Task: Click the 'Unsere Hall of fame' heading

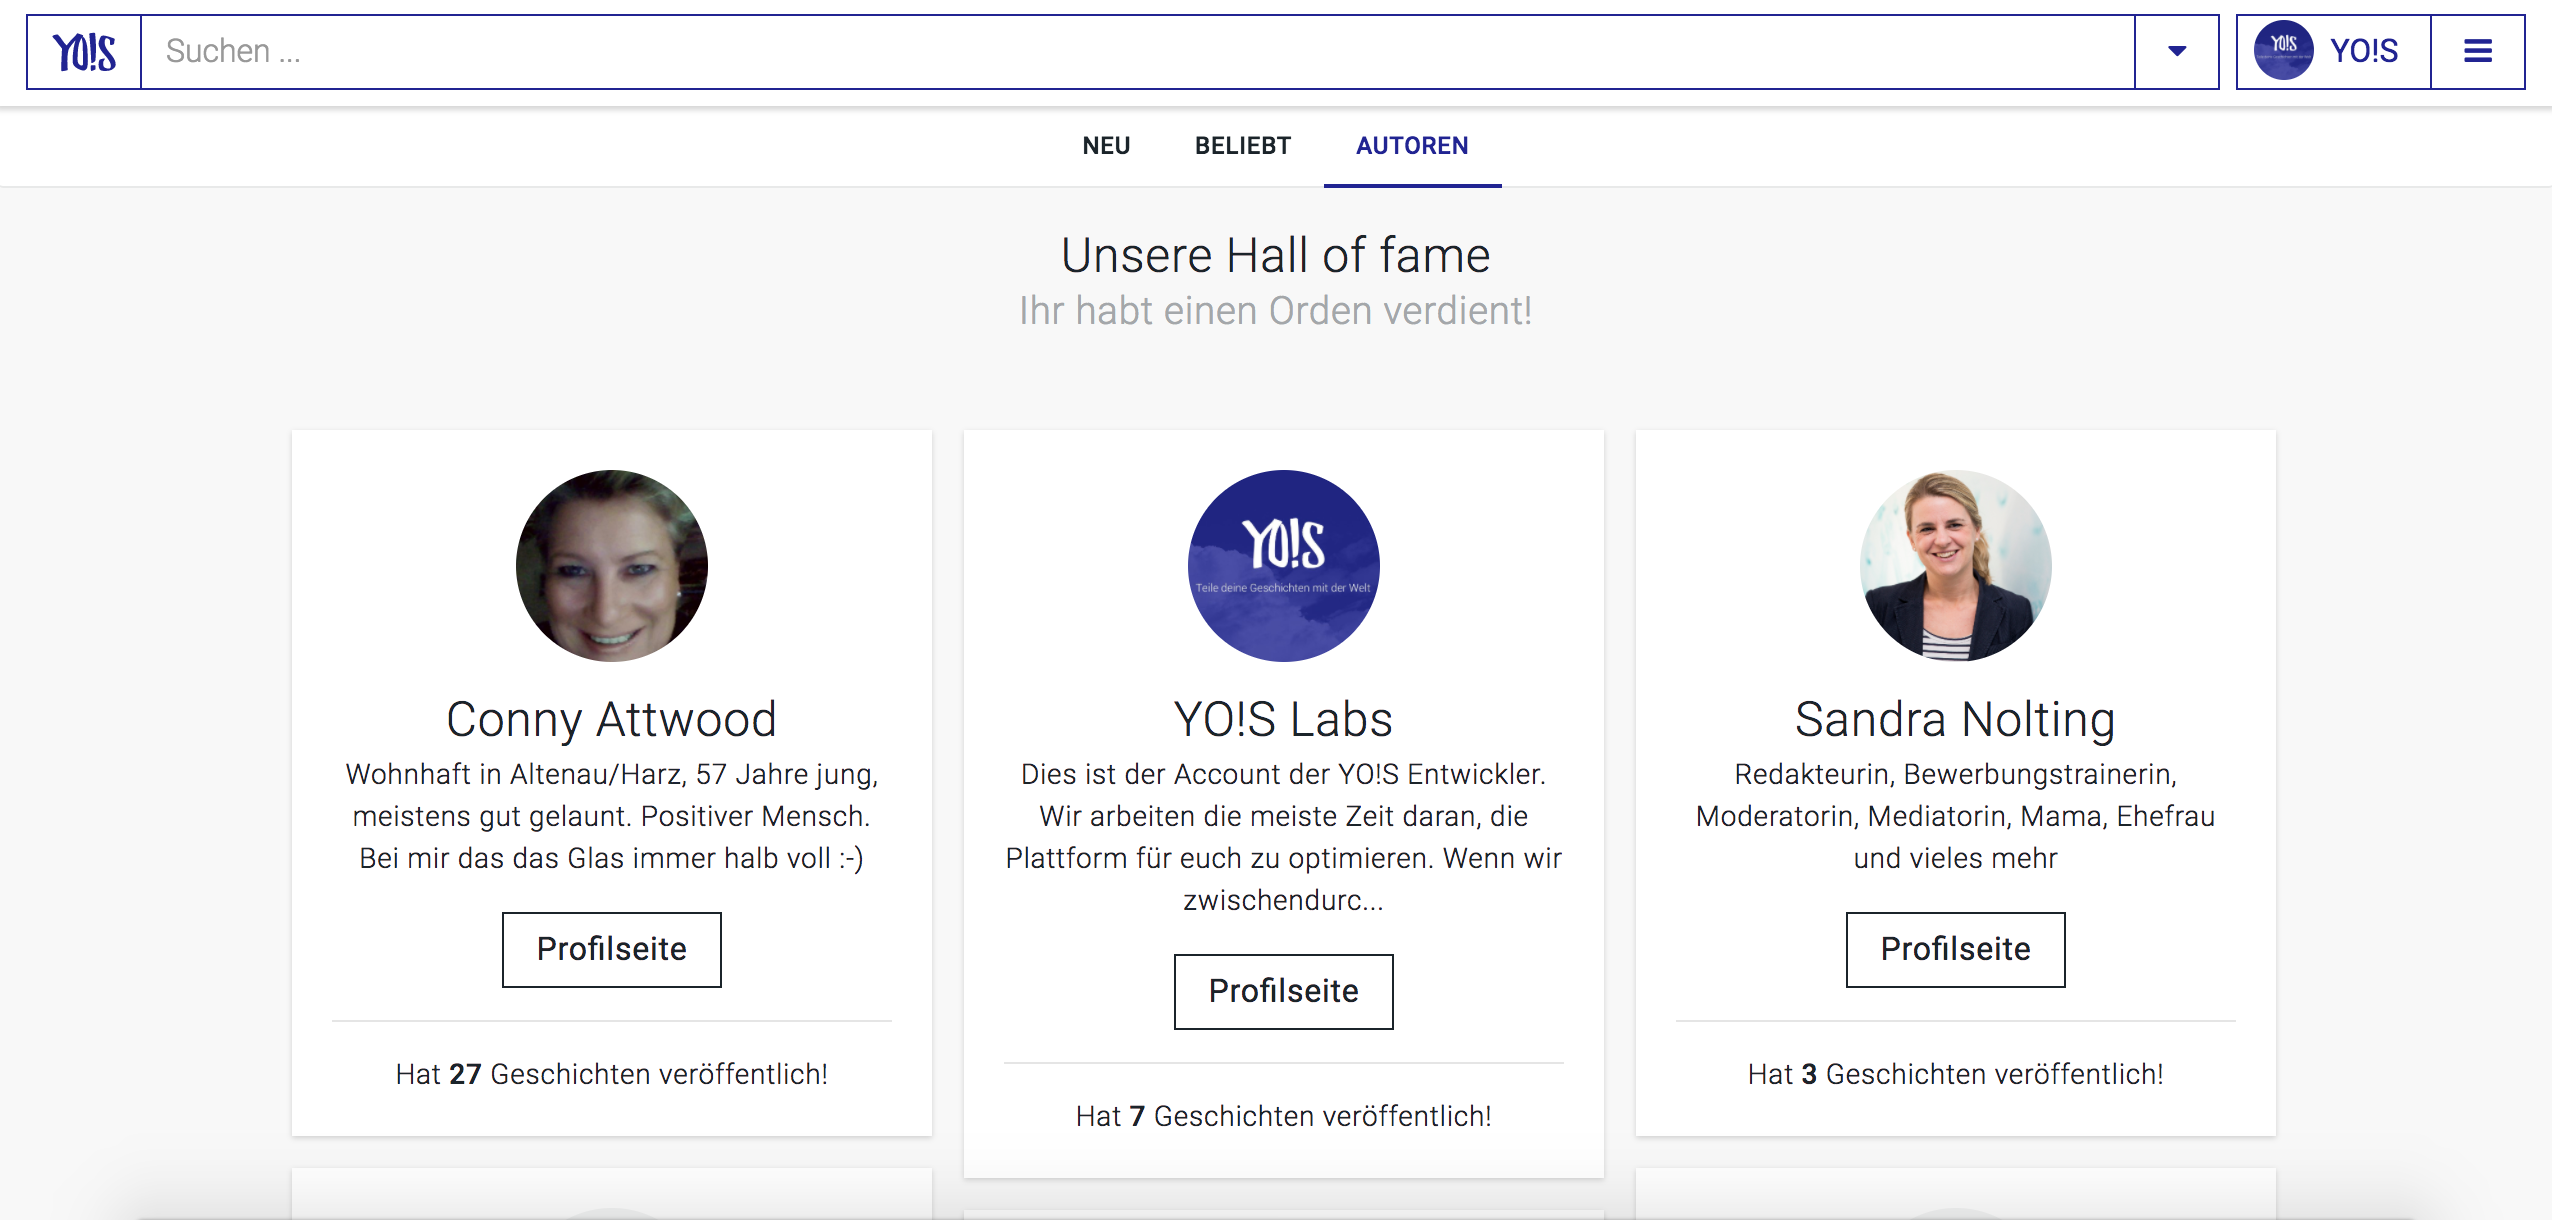Action: 1276,255
